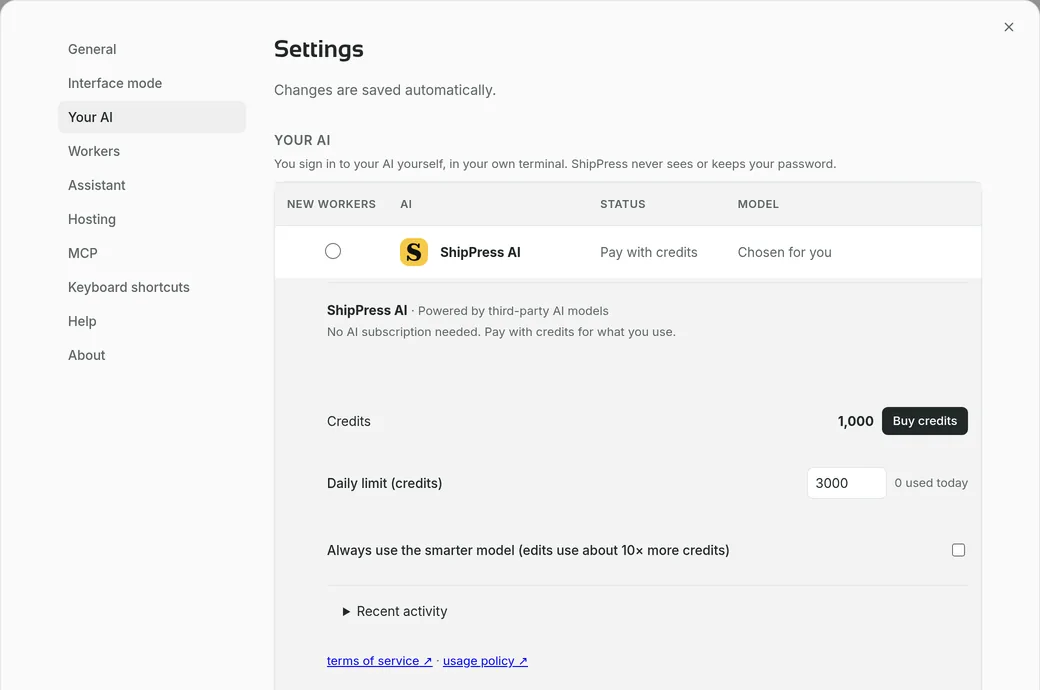This screenshot has width=1040, height=690.
Task: Click the No AI subscription needed description
Action: point(501,332)
